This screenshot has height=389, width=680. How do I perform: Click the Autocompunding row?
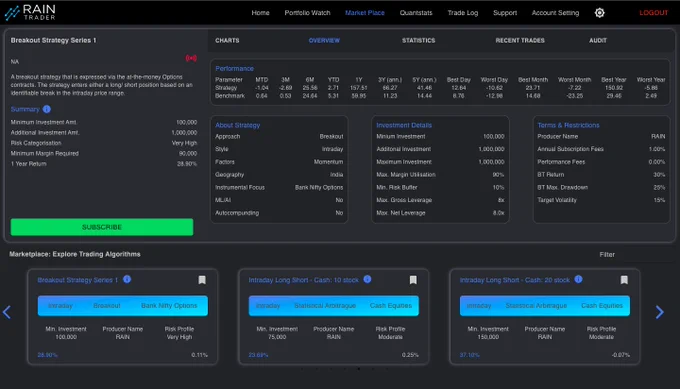tap(279, 213)
